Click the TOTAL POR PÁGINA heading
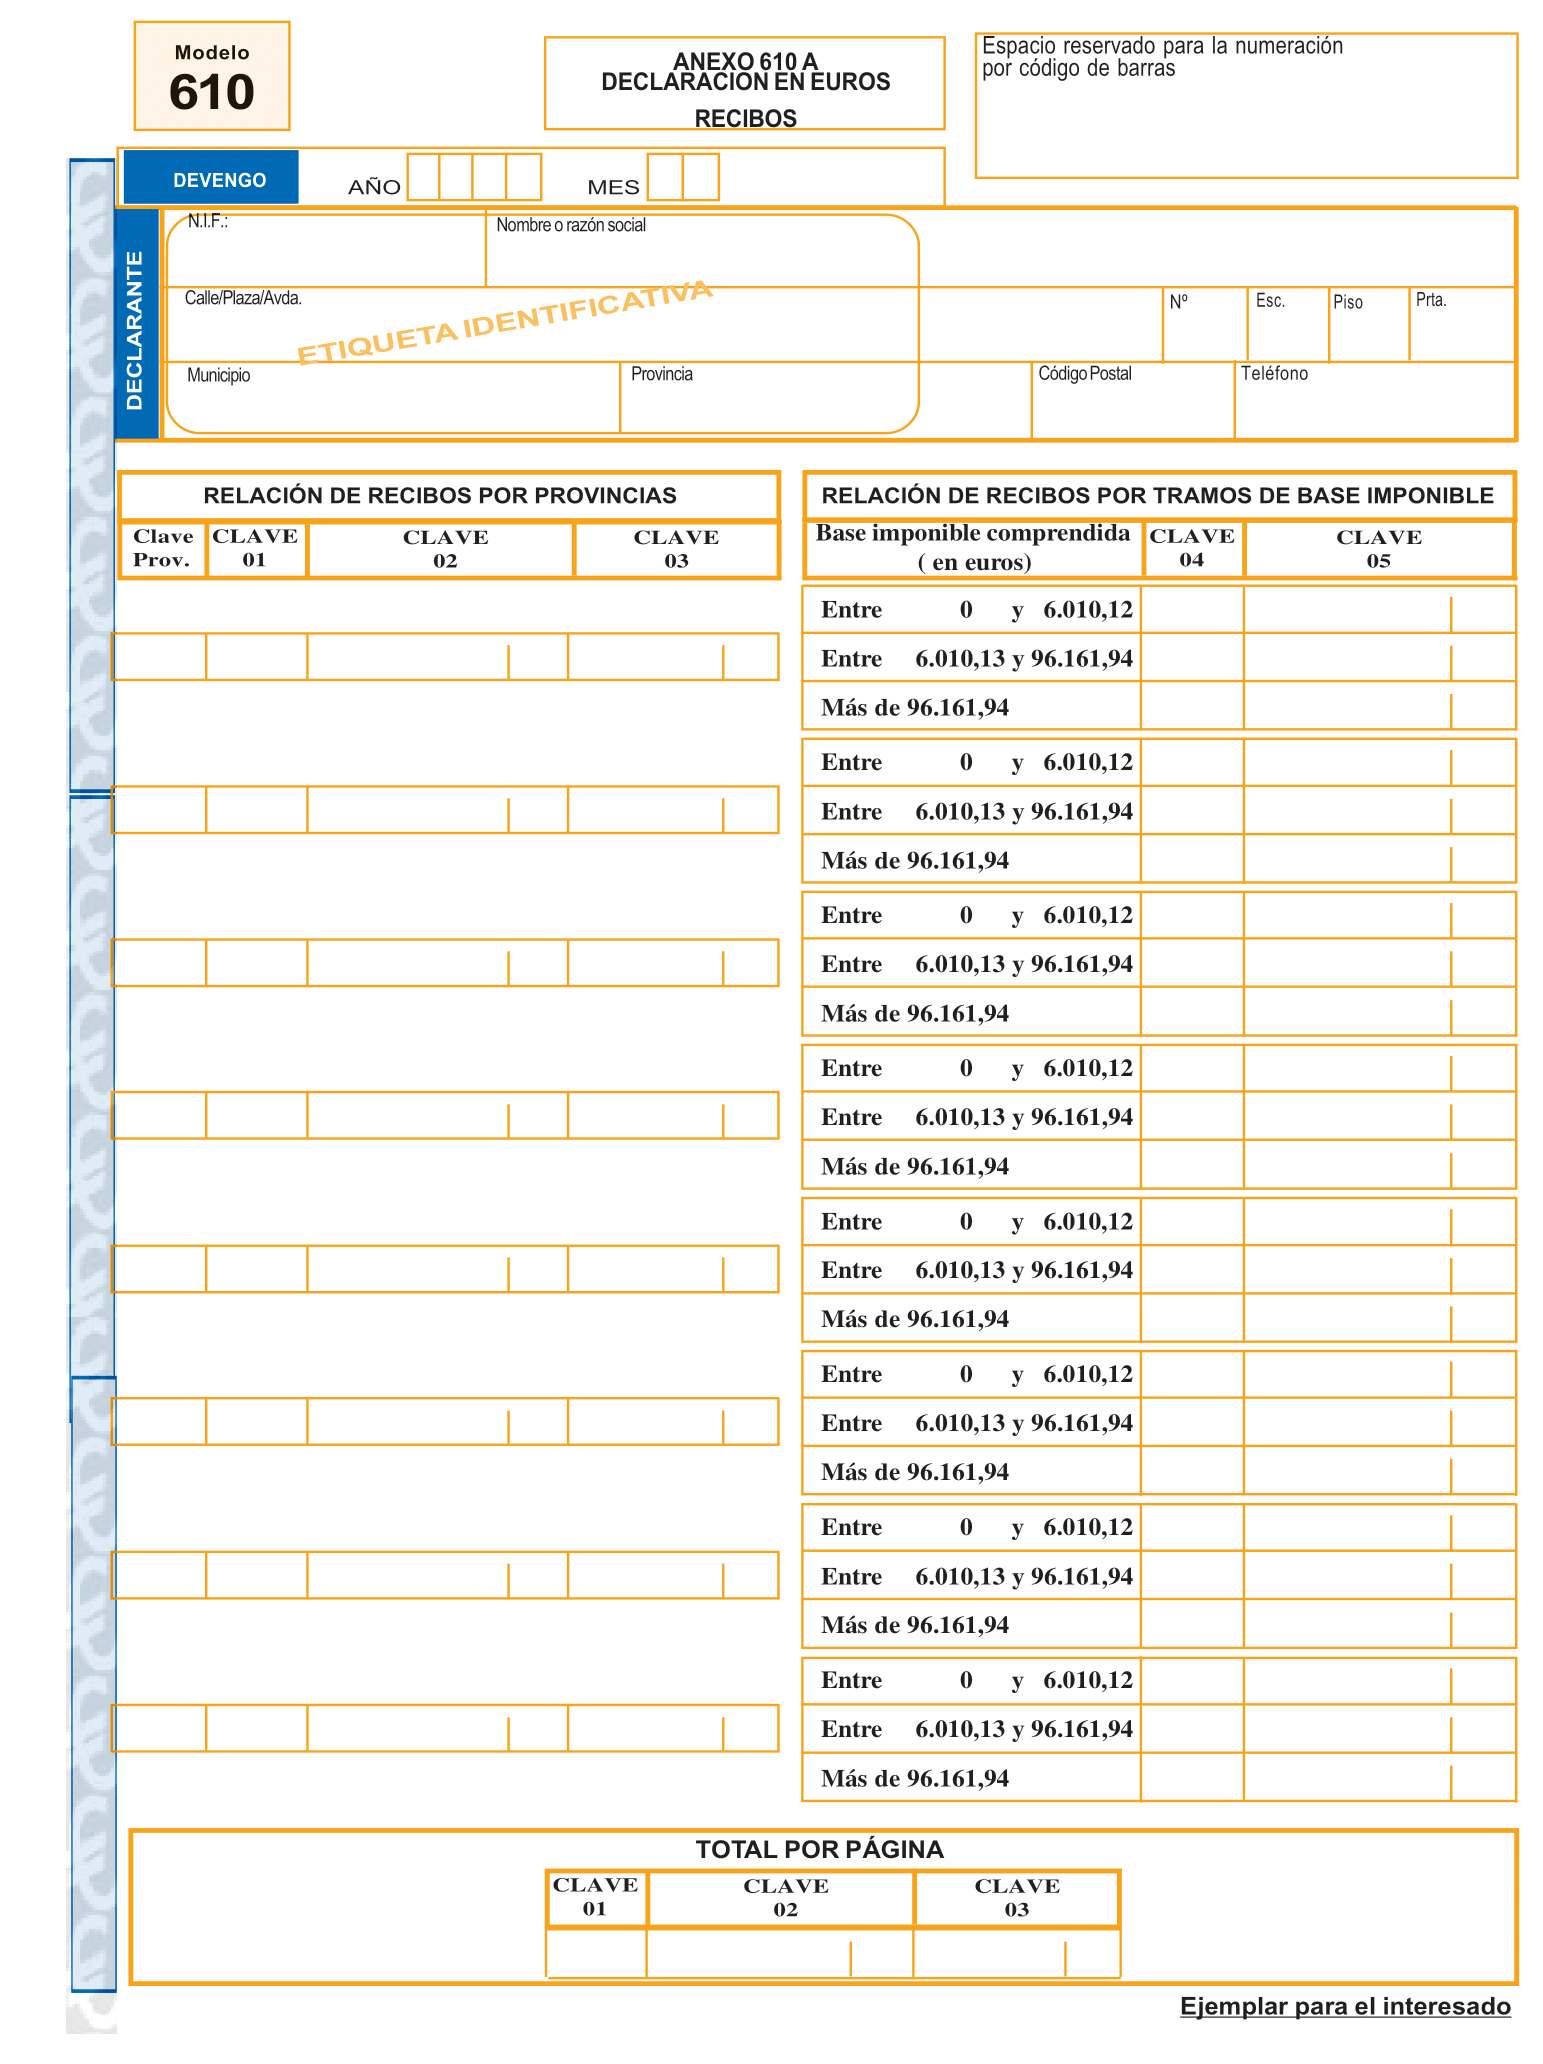The width and height of the screenshot is (1543, 2064). (820, 1849)
